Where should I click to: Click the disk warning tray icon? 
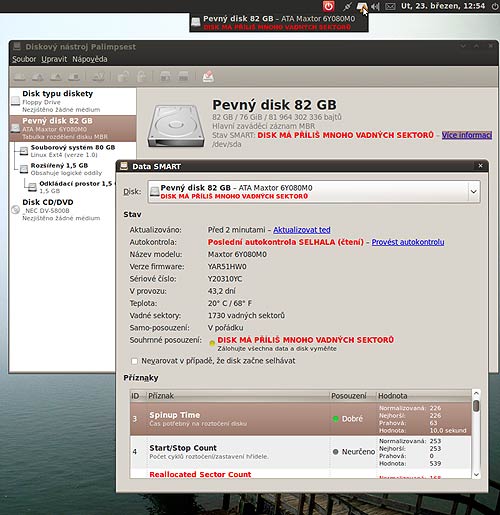[x=361, y=6]
